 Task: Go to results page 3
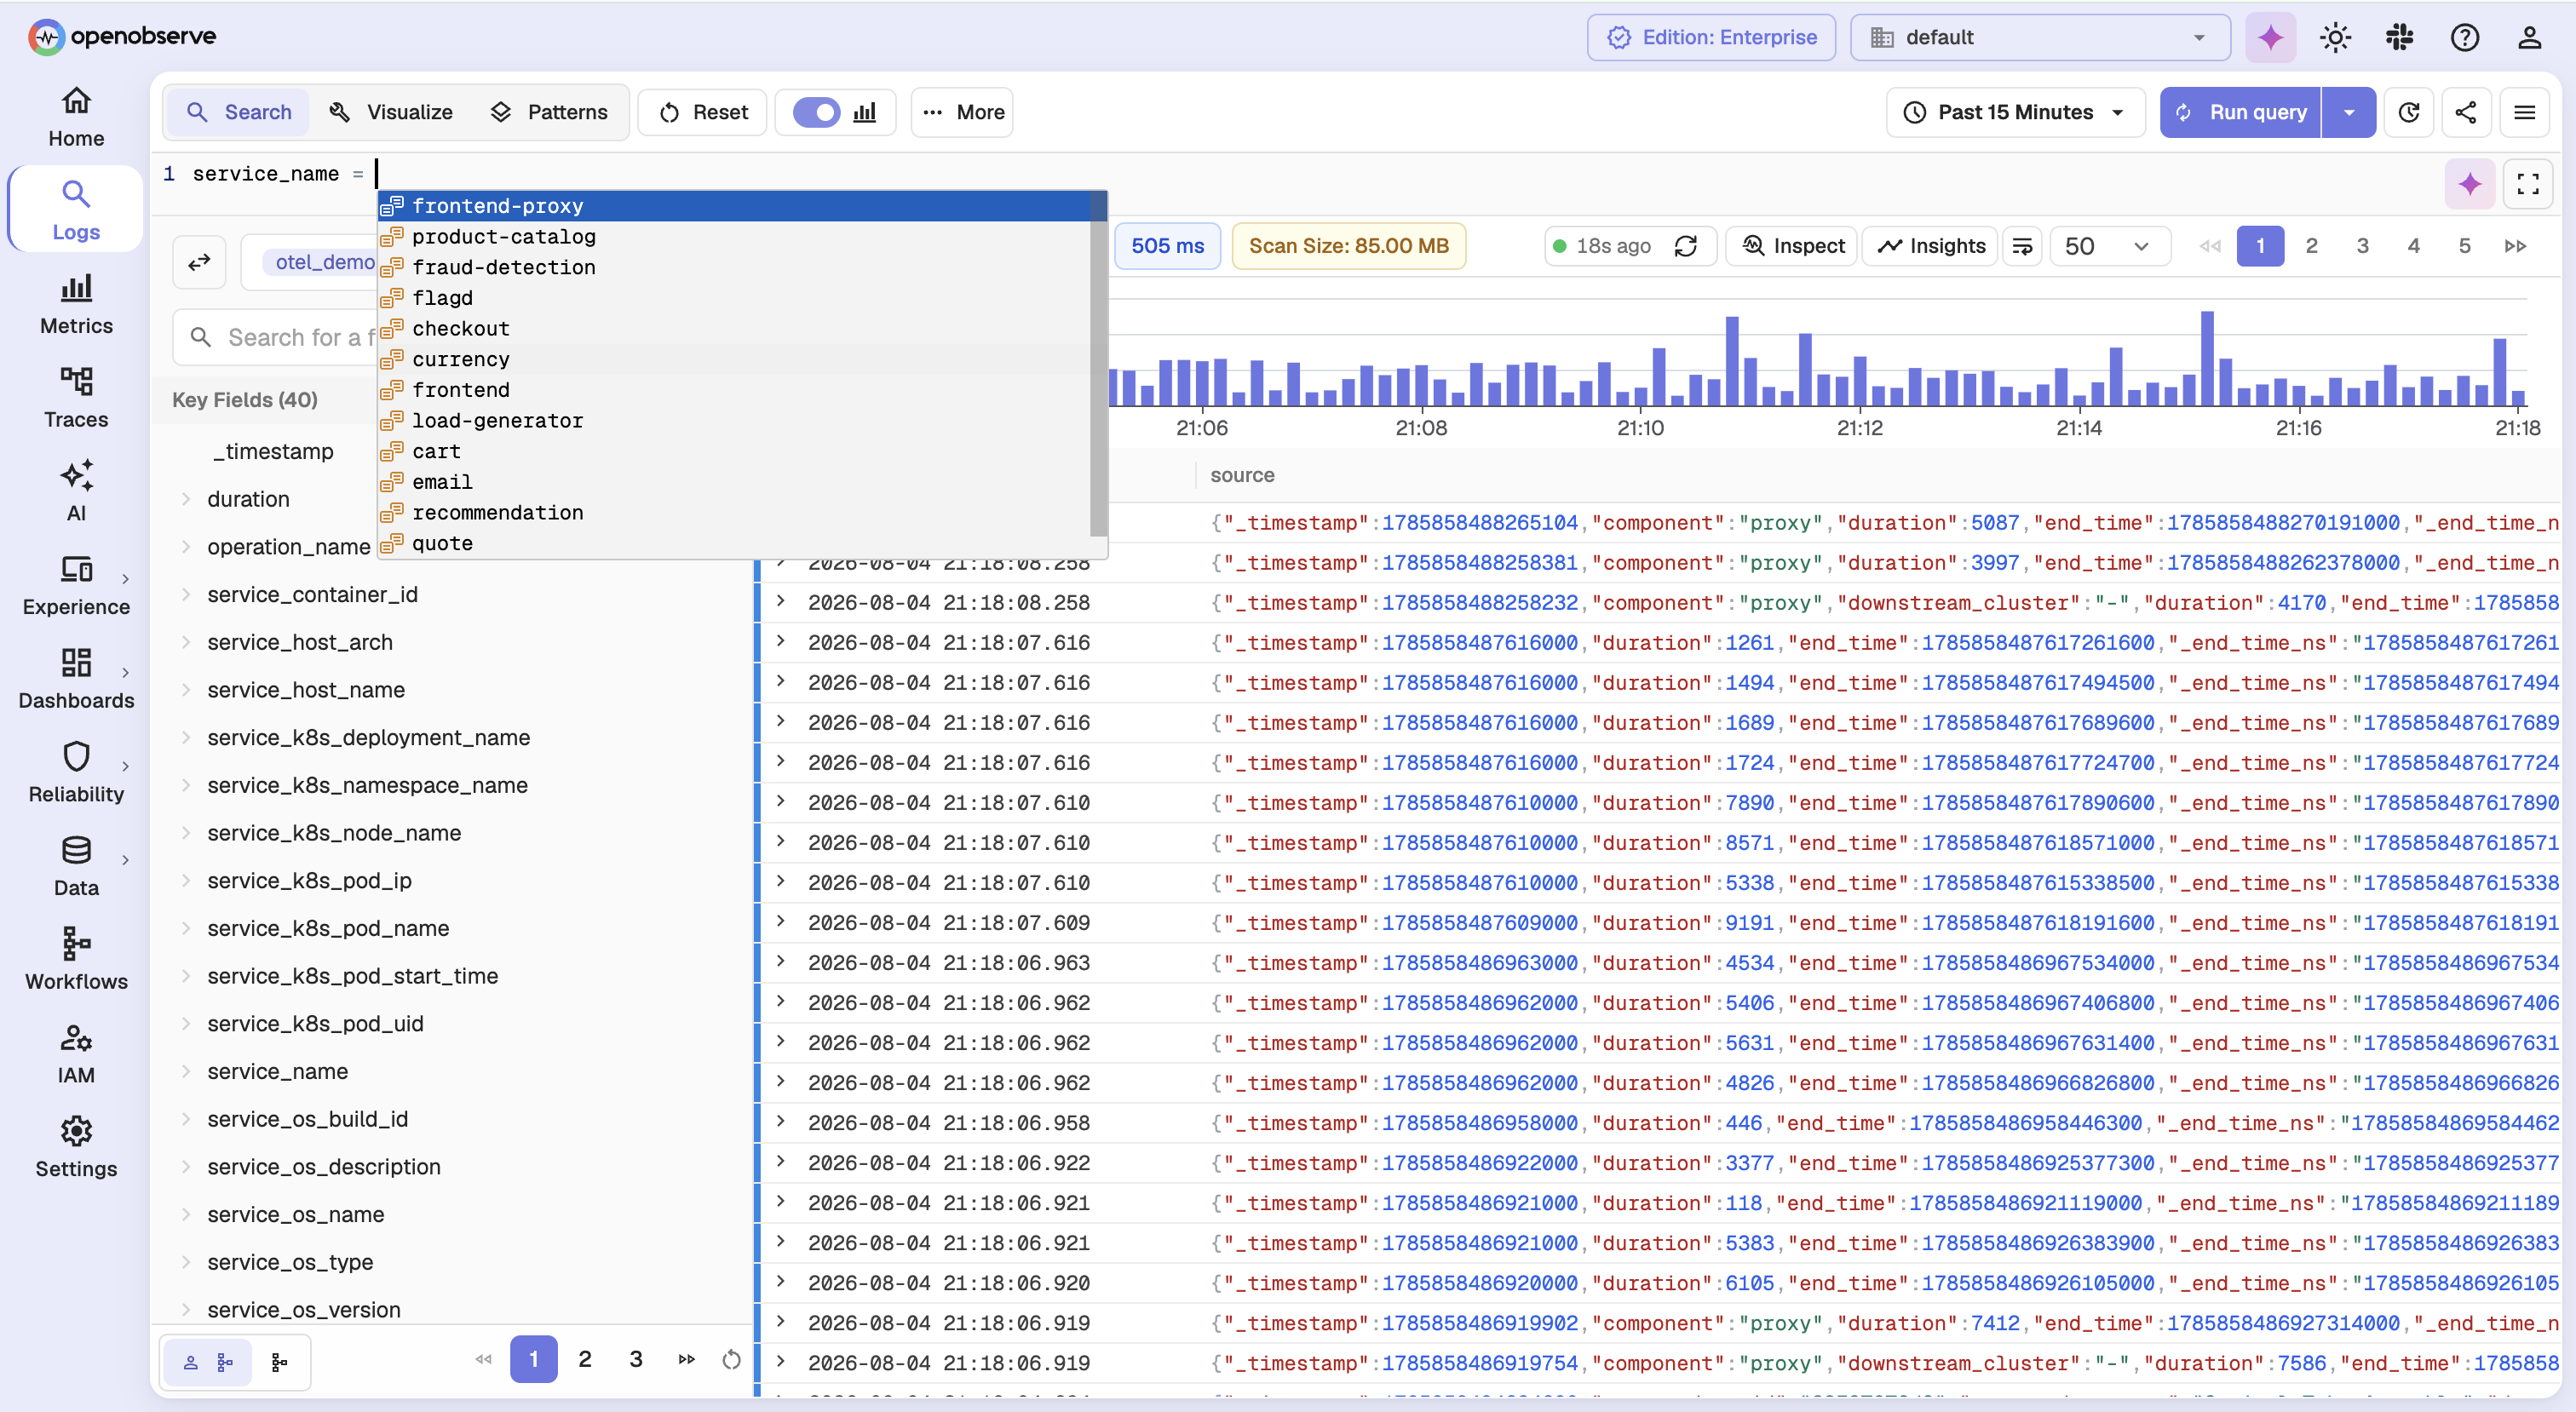coord(2363,246)
